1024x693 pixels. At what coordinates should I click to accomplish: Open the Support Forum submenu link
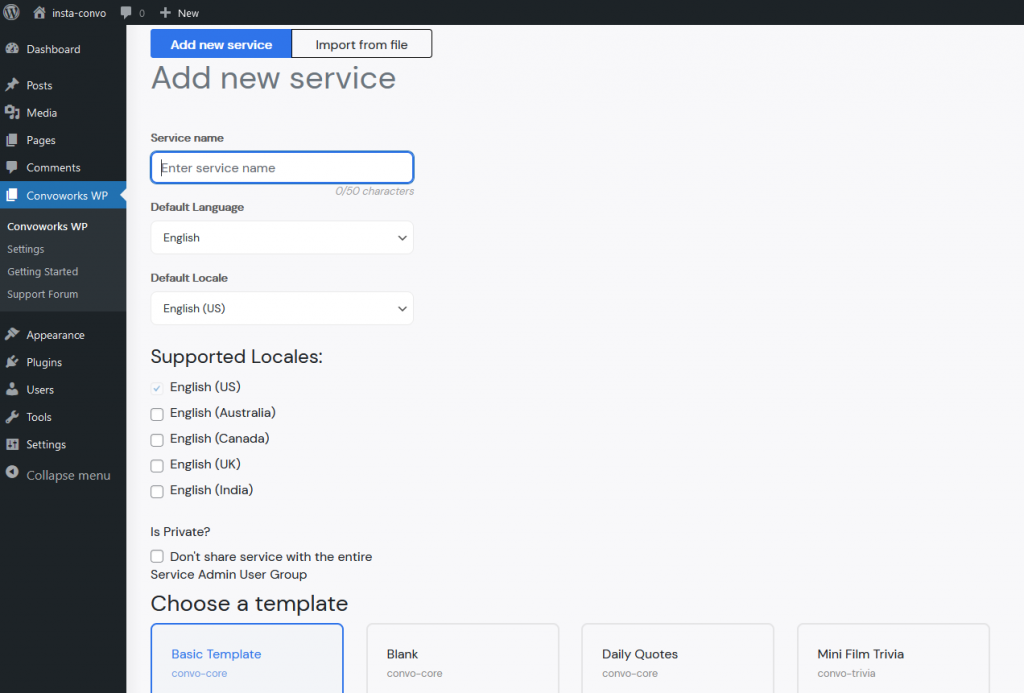42,294
